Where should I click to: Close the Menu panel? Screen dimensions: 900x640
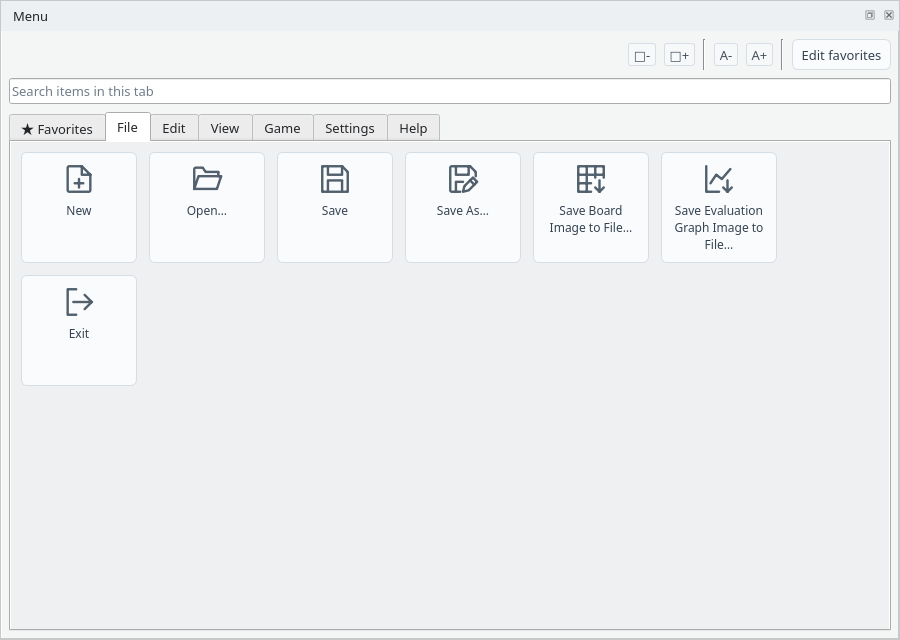point(889,15)
